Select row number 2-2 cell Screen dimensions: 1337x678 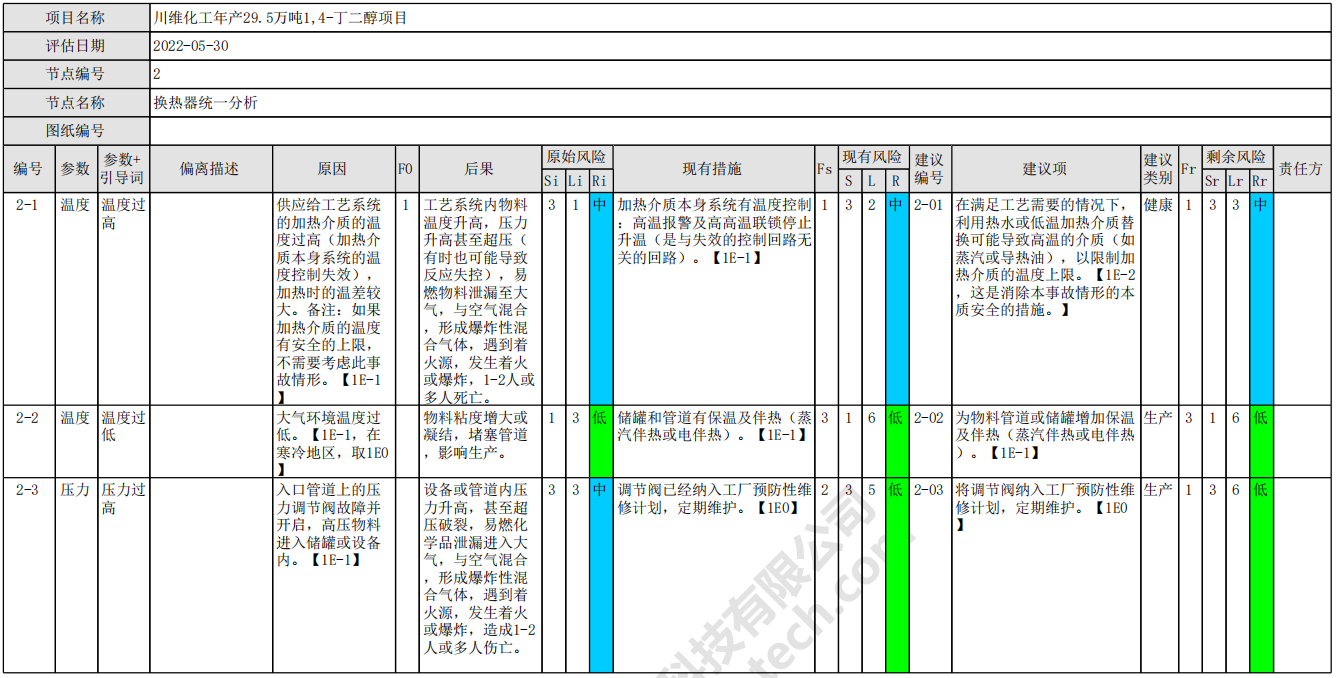click(x=28, y=441)
